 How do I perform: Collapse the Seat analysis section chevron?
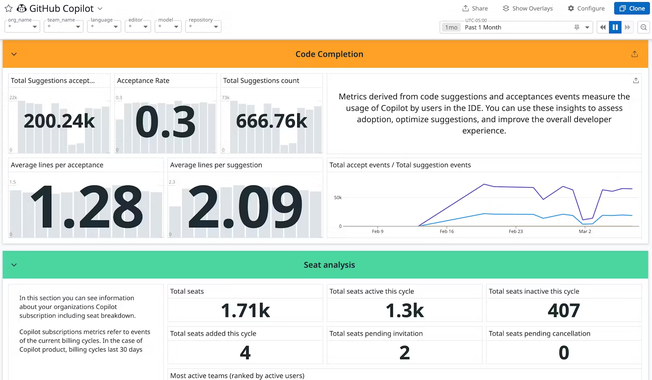14,265
